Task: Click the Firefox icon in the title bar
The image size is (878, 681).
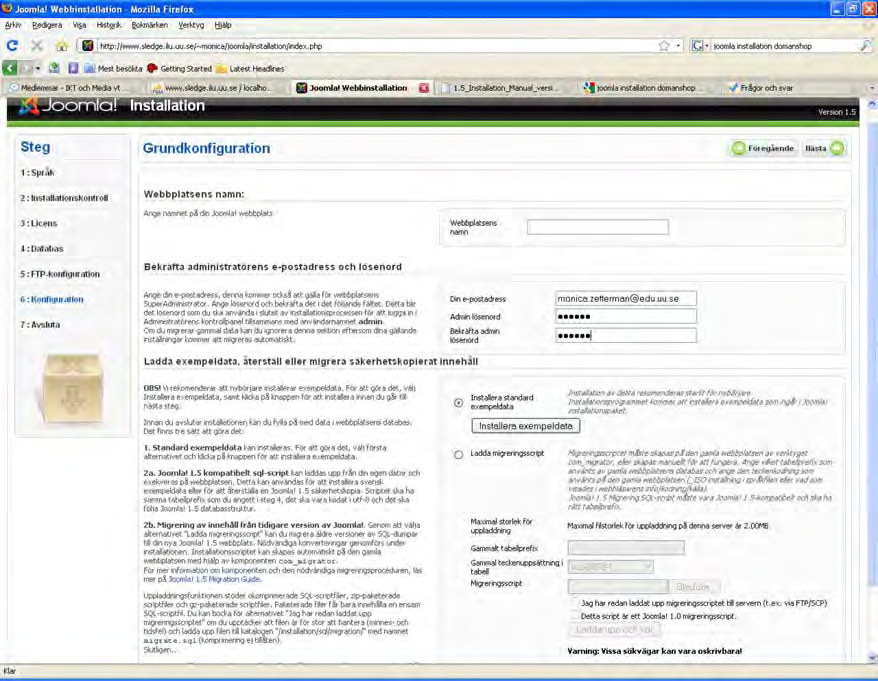Action: (x=7, y=8)
